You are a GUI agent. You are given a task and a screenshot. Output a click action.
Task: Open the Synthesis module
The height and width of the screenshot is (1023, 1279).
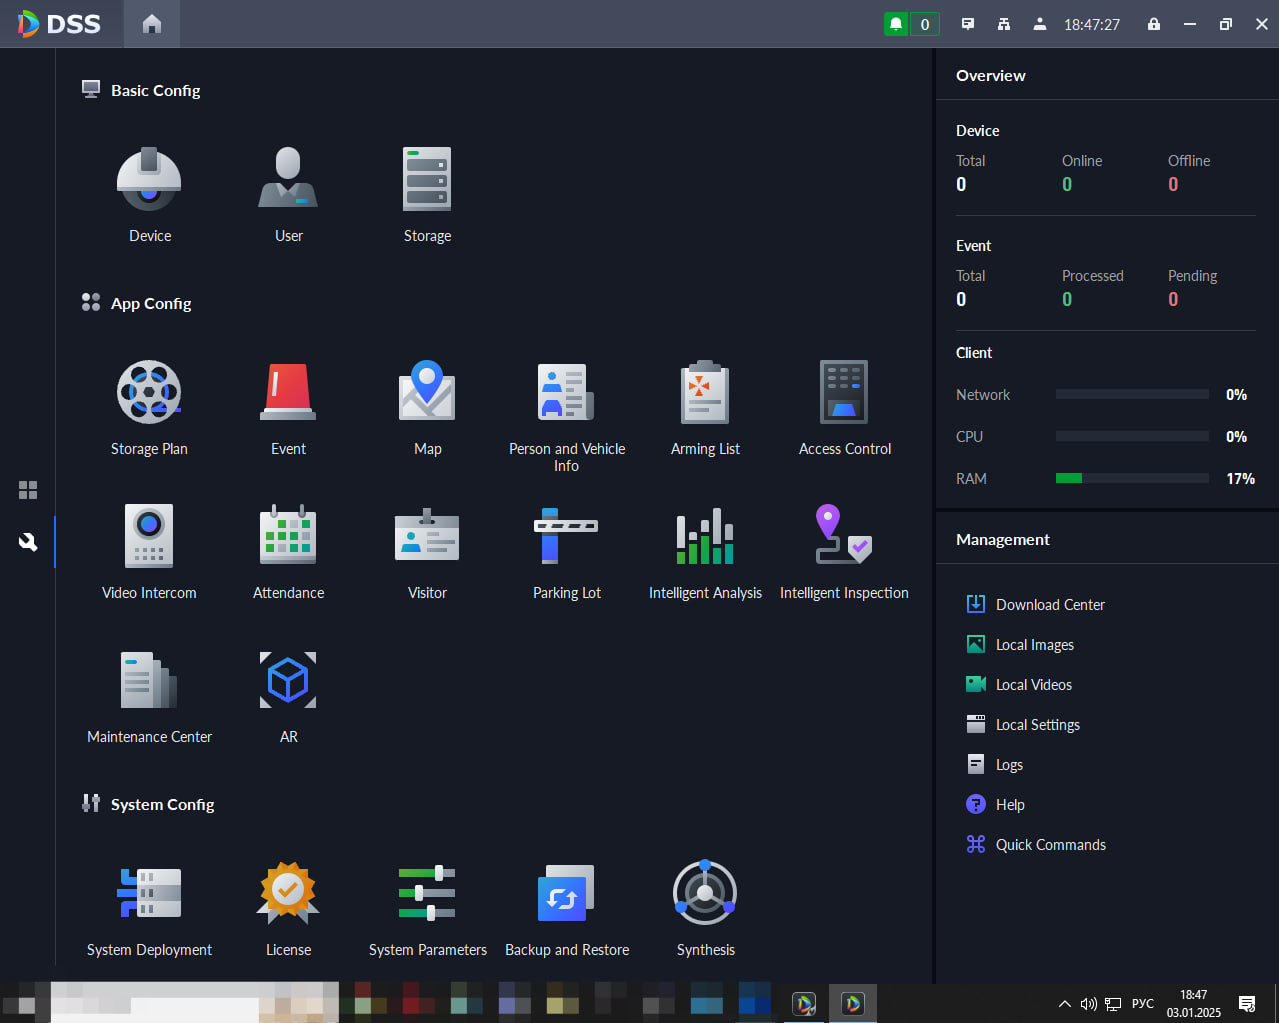click(705, 893)
